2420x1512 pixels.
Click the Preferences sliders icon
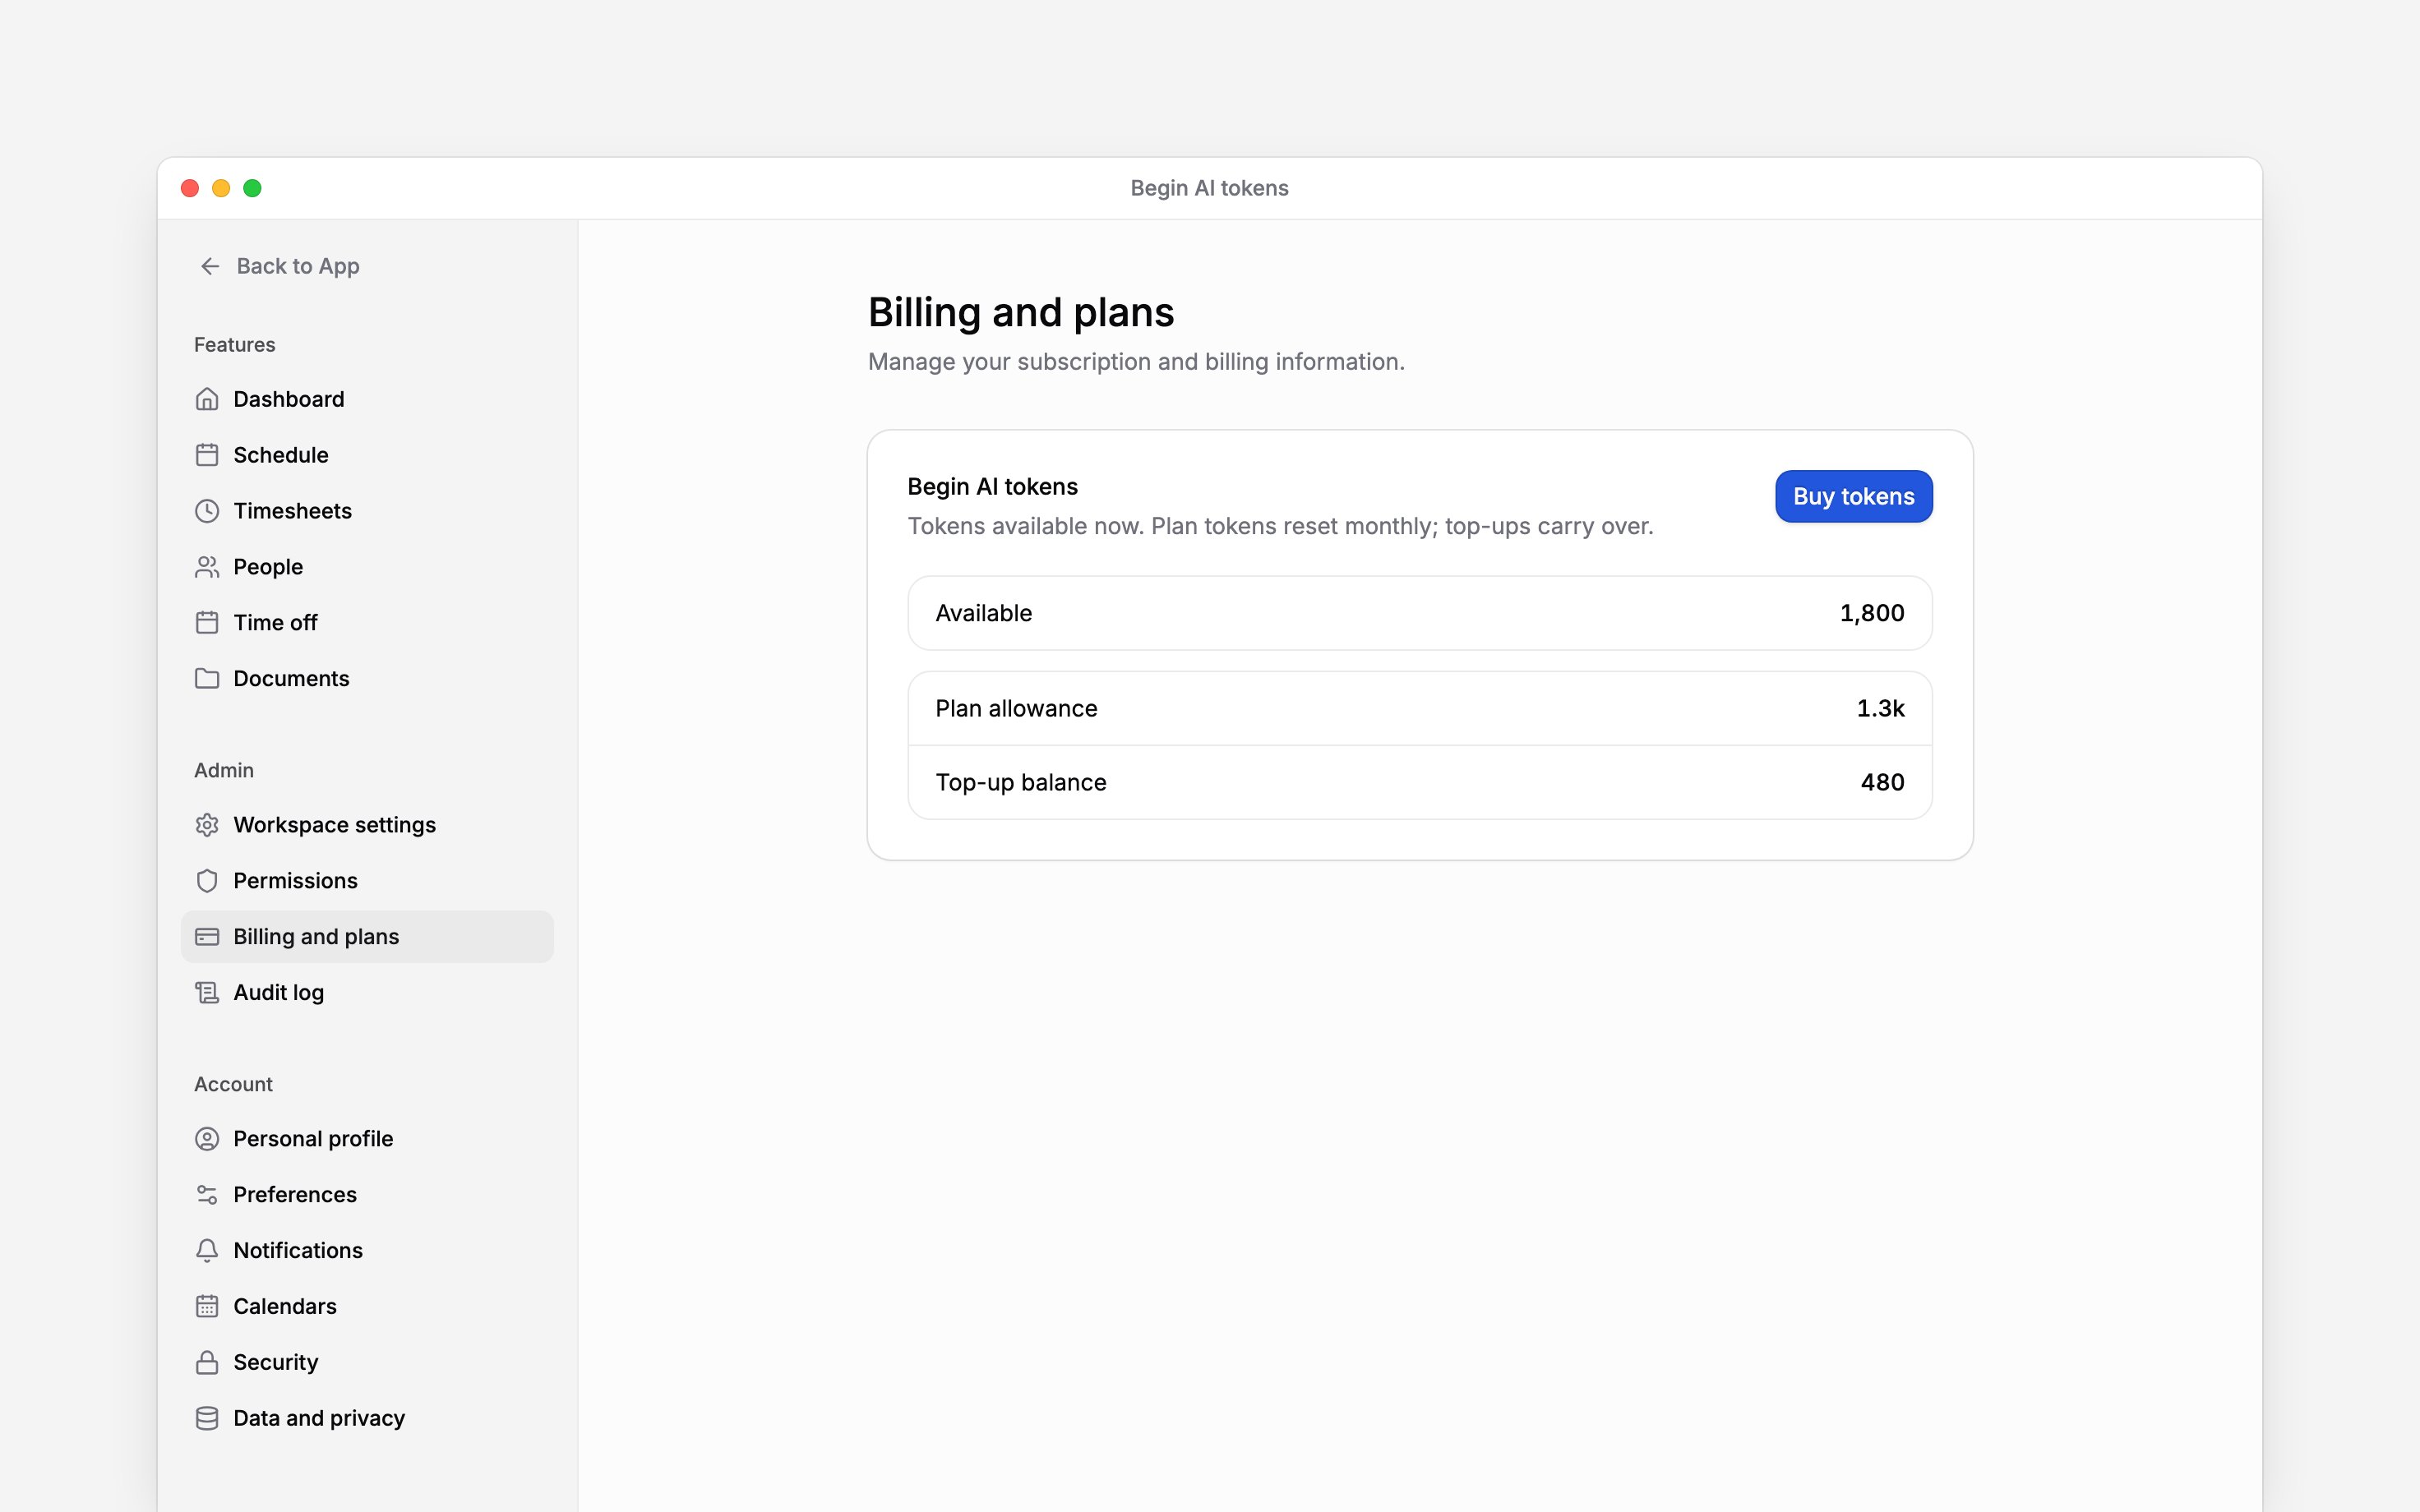207,1195
